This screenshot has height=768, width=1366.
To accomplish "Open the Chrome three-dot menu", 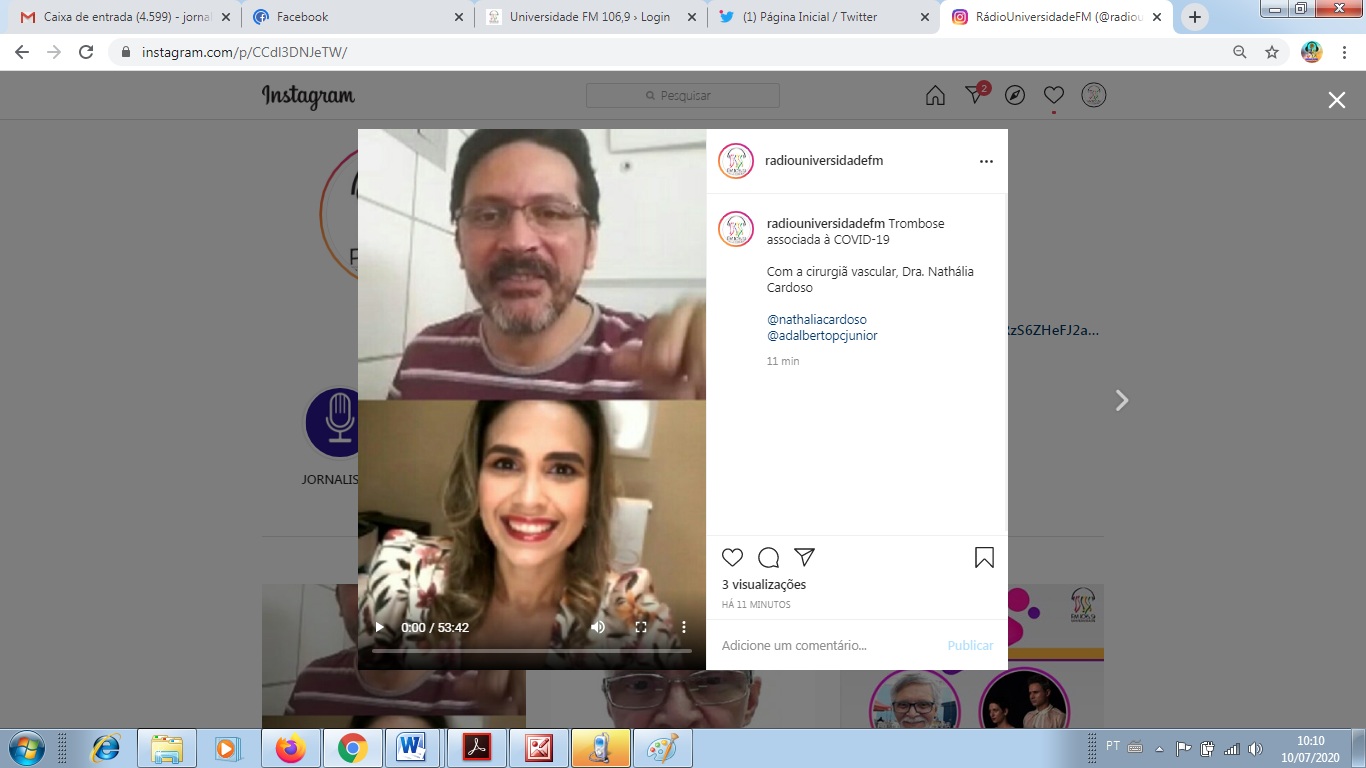I will click(x=1344, y=52).
